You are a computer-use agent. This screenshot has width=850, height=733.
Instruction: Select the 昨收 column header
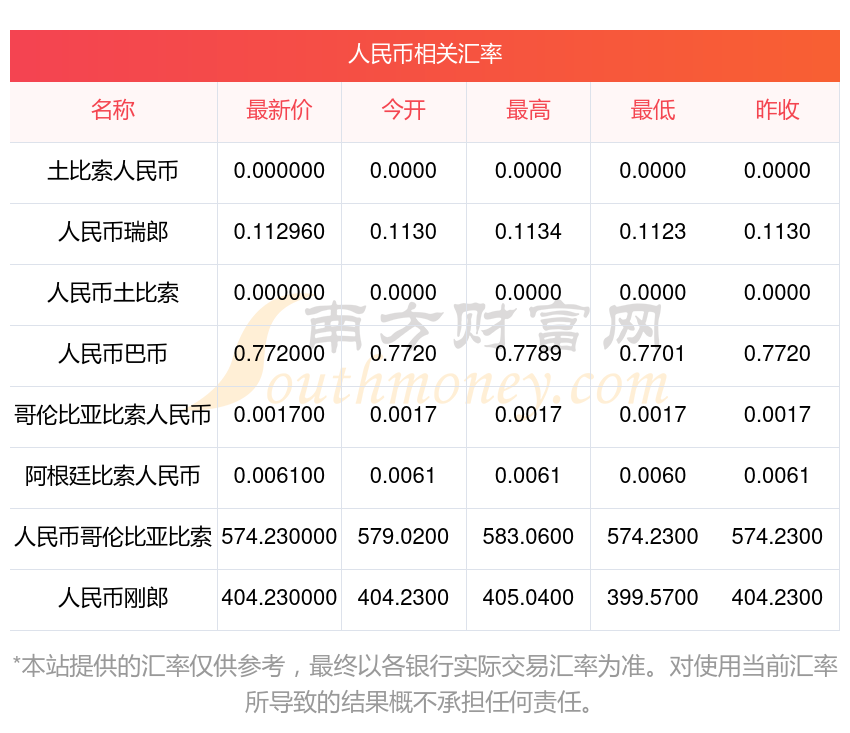777,111
